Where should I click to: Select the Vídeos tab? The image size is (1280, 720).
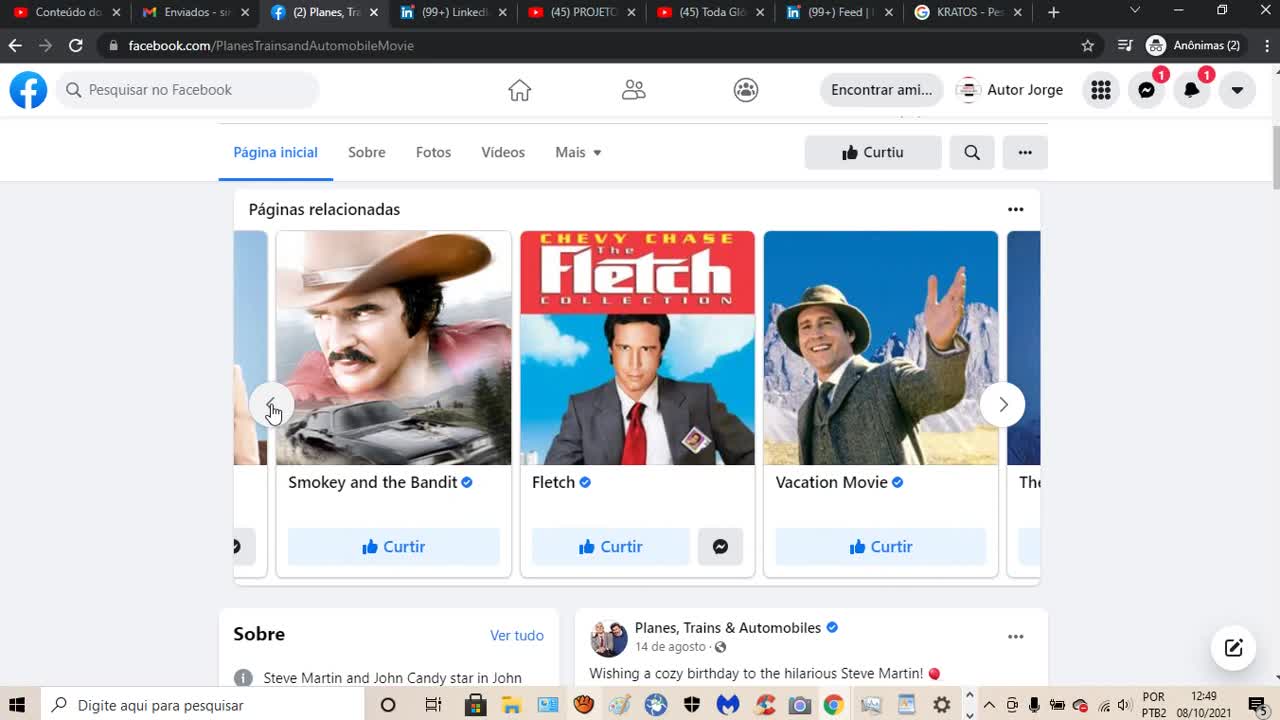coord(503,152)
